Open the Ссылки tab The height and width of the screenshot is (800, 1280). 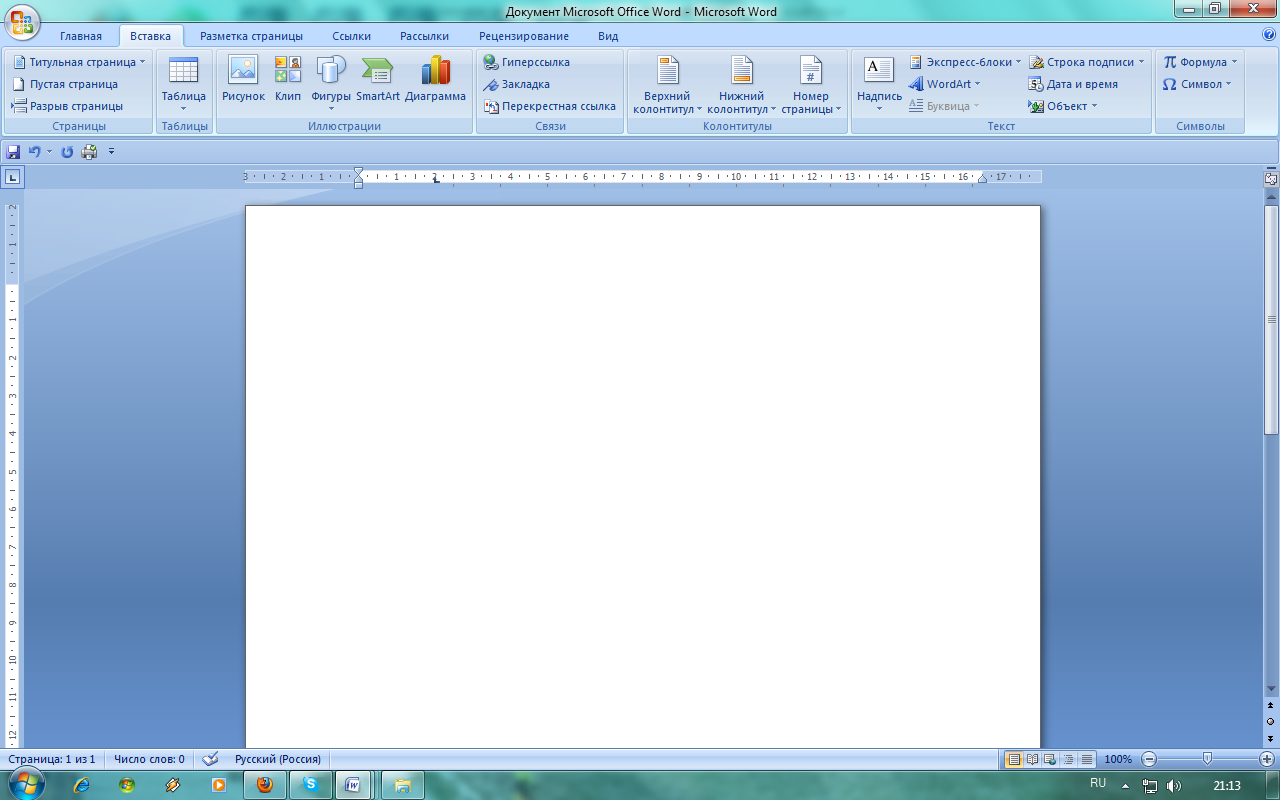coord(352,36)
